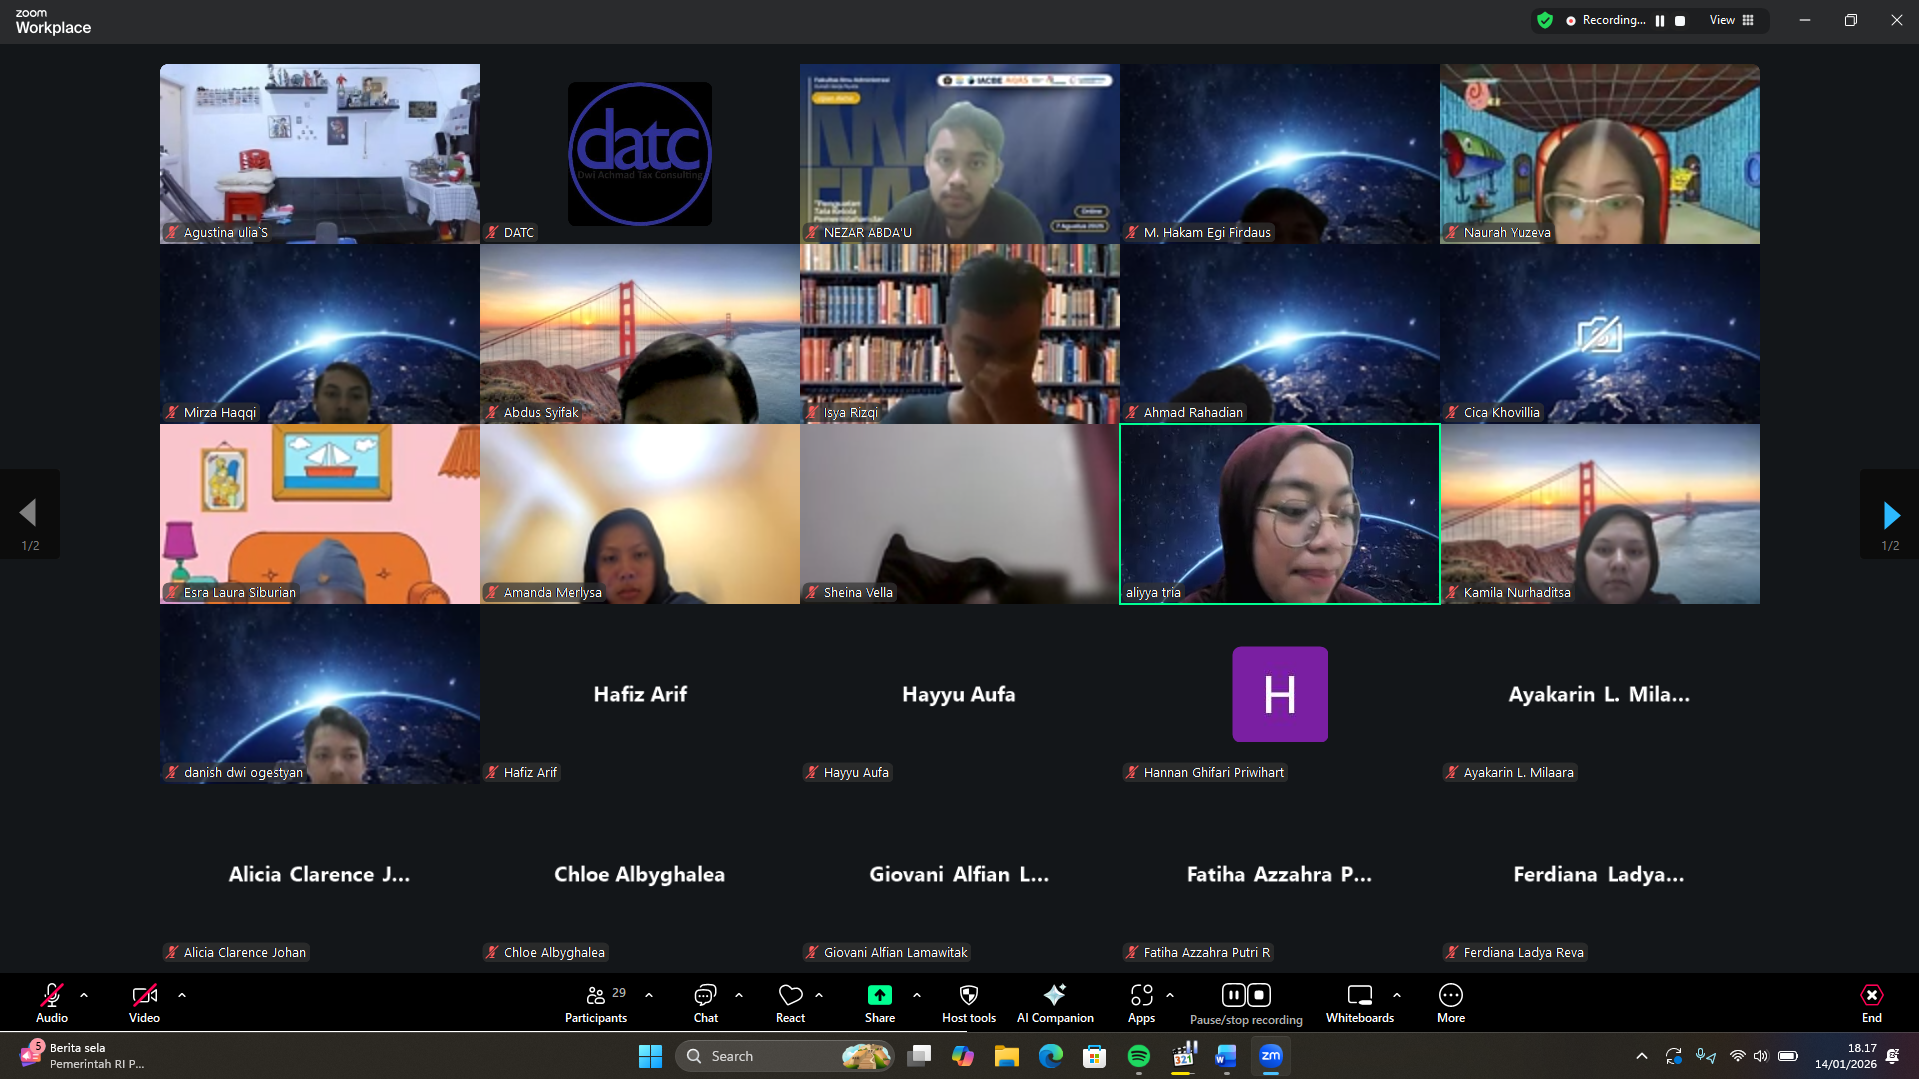Open the Chat panel
The height and width of the screenshot is (1079, 1919).
tap(705, 1003)
